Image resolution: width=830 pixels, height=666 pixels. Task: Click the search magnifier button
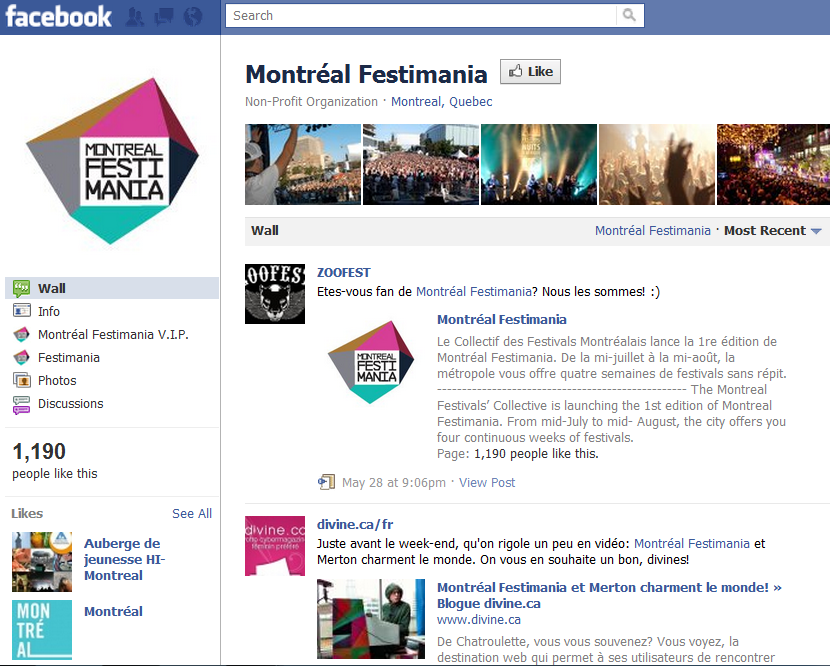pos(629,15)
